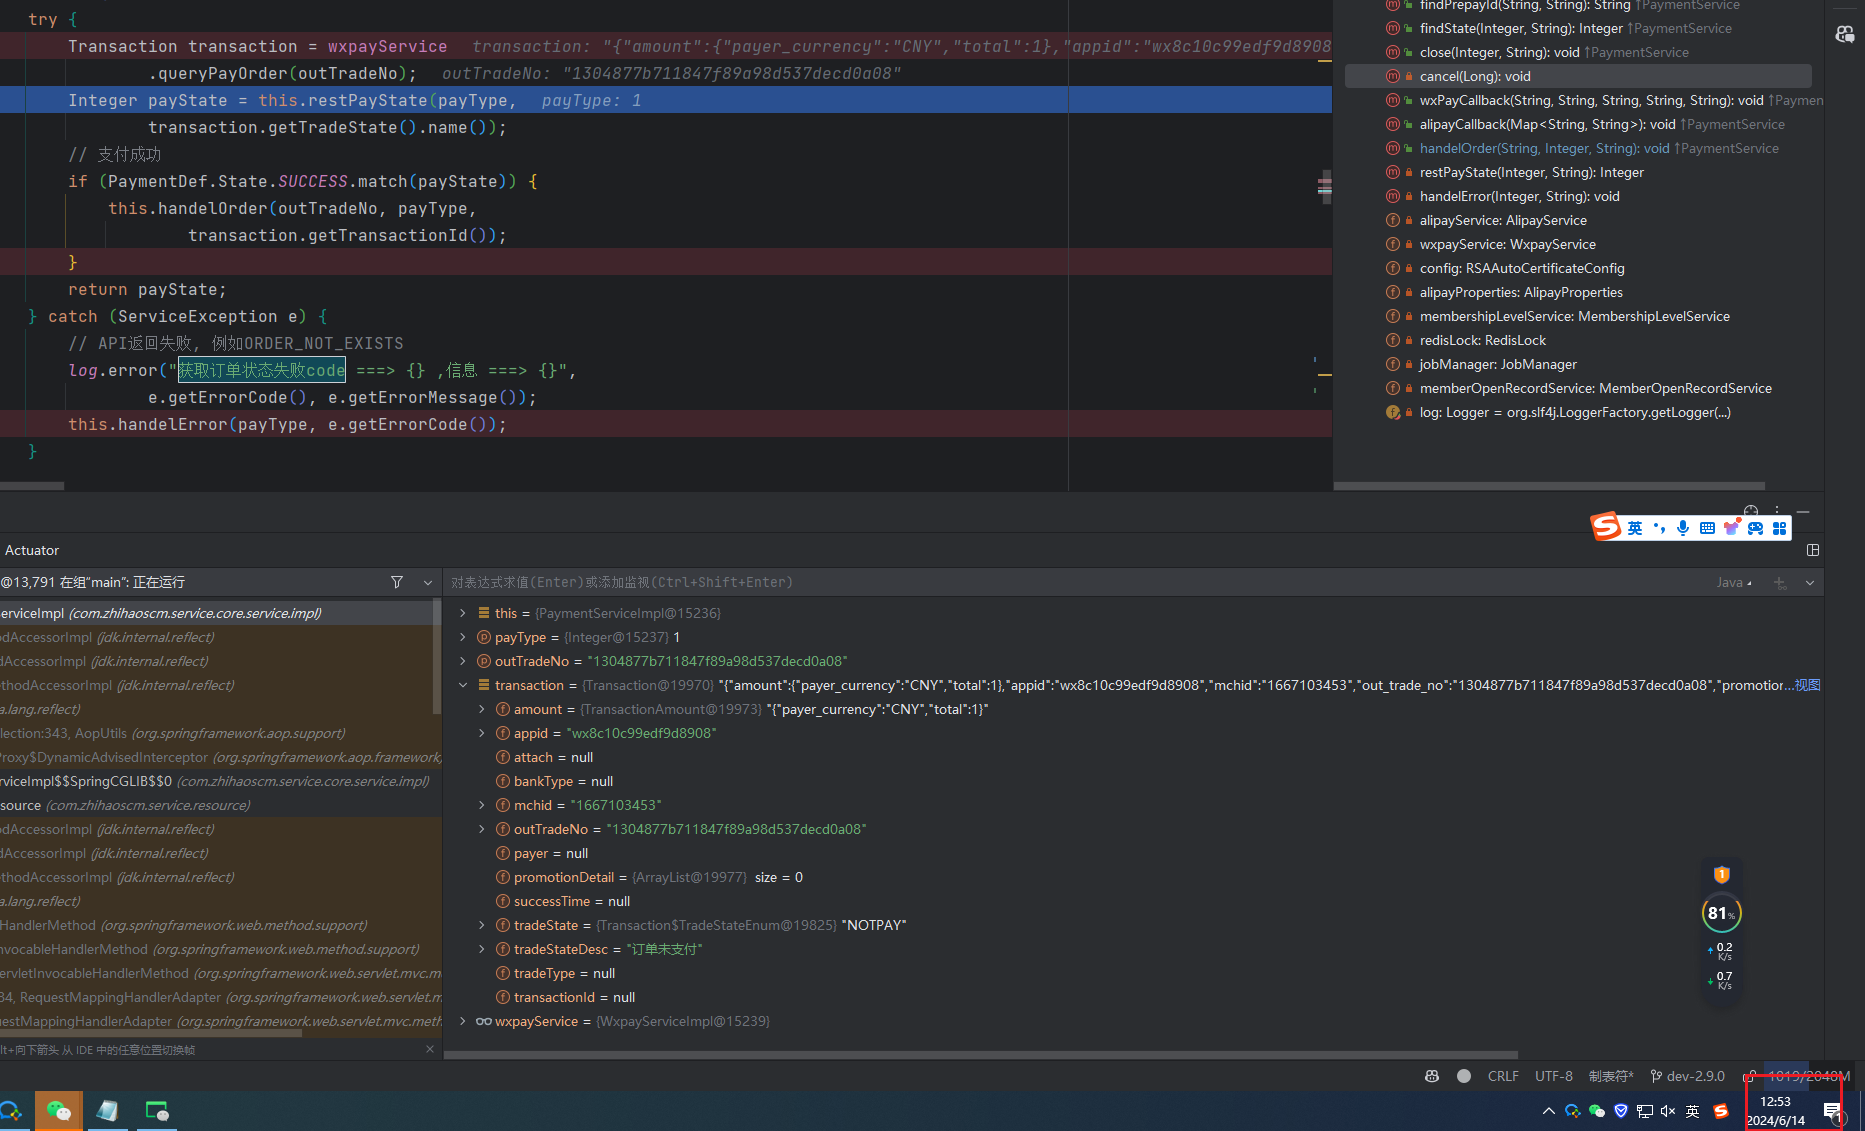
Task: Select cancel(Long): void in the Structure panel
Action: click(x=1578, y=76)
